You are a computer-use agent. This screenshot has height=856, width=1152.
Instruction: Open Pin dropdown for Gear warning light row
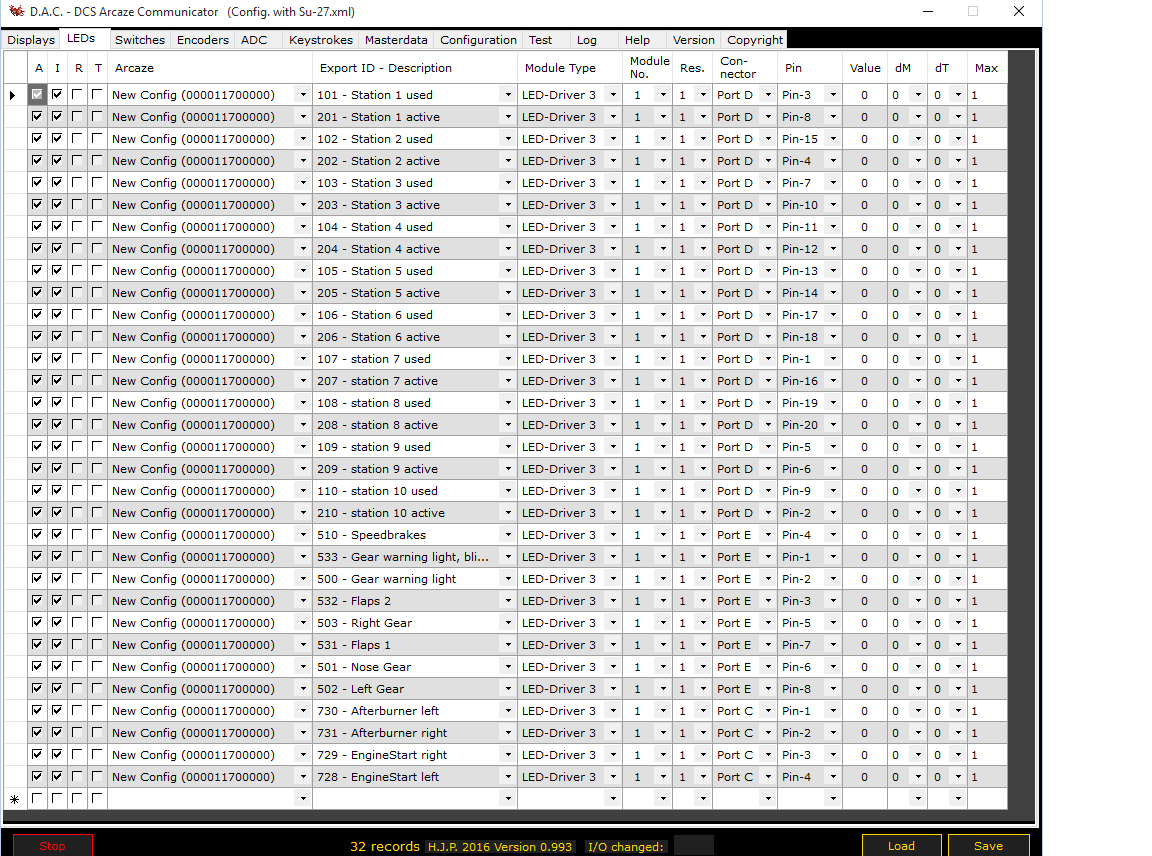(833, 579)
